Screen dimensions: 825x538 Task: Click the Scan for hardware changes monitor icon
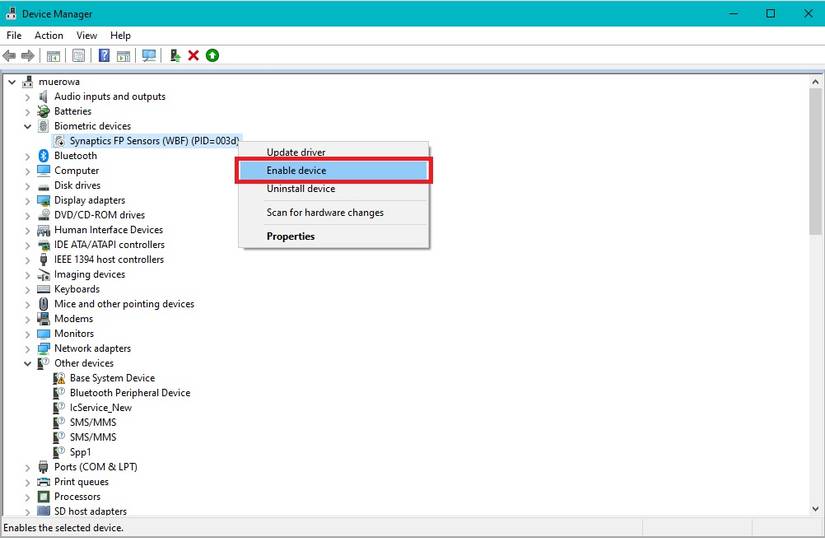tap(149, 55)
